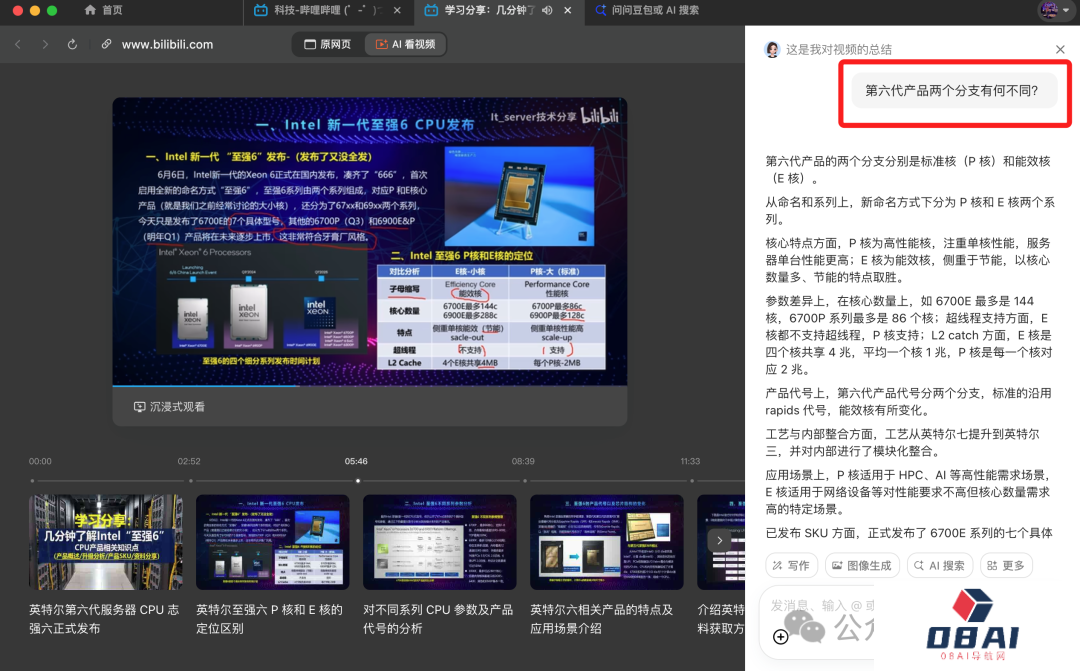Click the plus attachment icon in chat box
The width and height of the screenshot is (1080, 671).
781,636
